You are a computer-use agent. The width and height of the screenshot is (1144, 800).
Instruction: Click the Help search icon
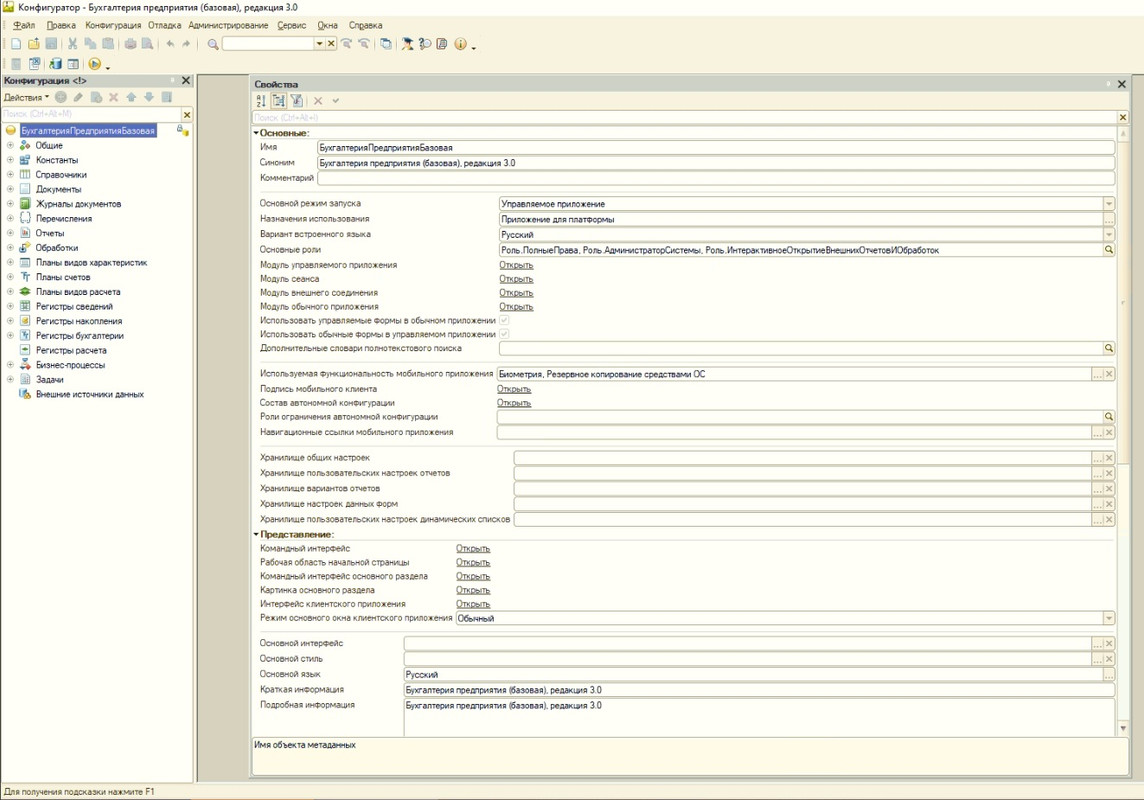click(425, 44)
